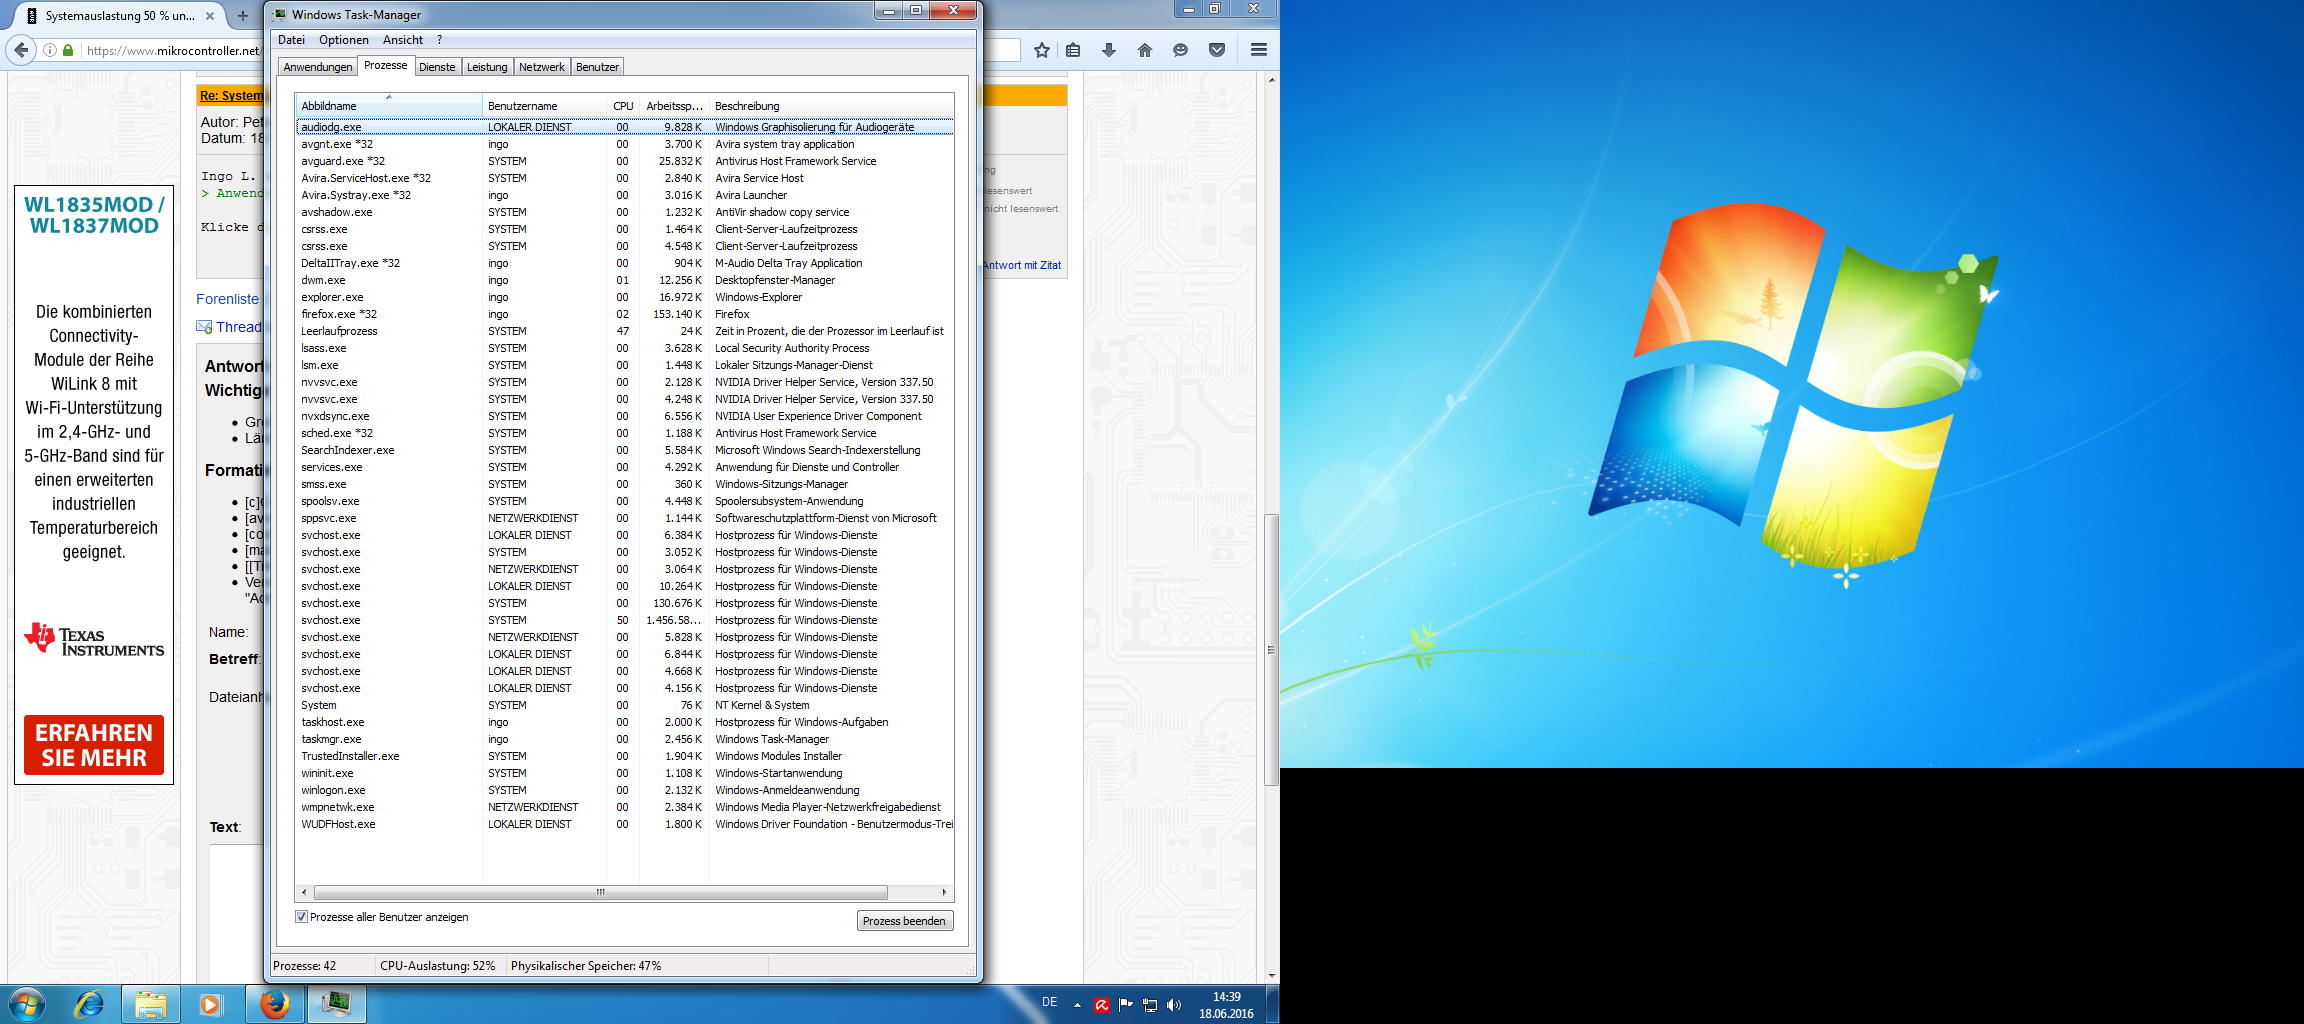Image resolution: width=2304 pixels, height=1024 pixels.
Task: Click site info icon in address bar
Action: (50, 50)
